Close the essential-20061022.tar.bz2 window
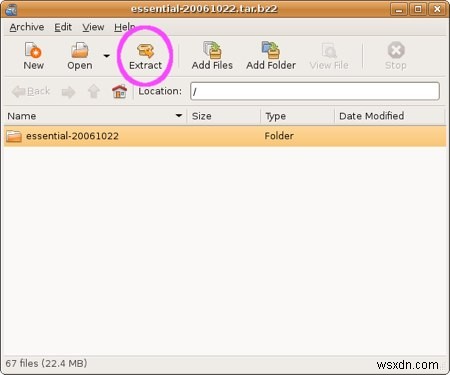This screenshot has height=375, width=450. 437,9
